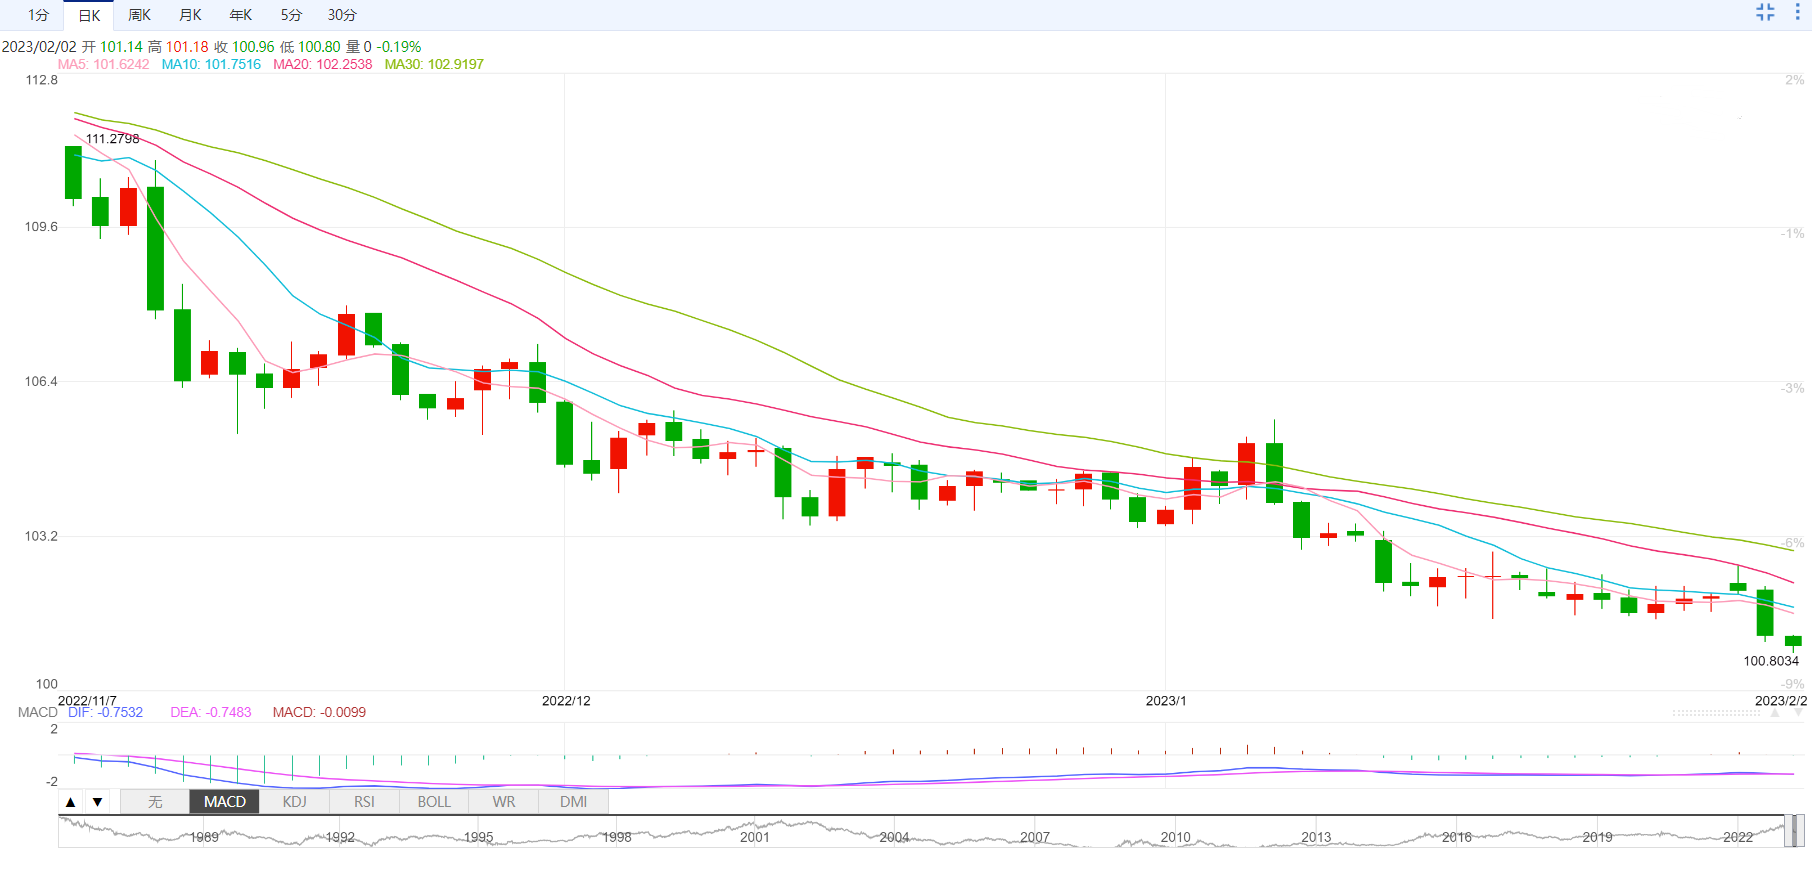This screenshot has width=1812, height=884.
Task: Show the KDJ indicator
Action: 295,802
